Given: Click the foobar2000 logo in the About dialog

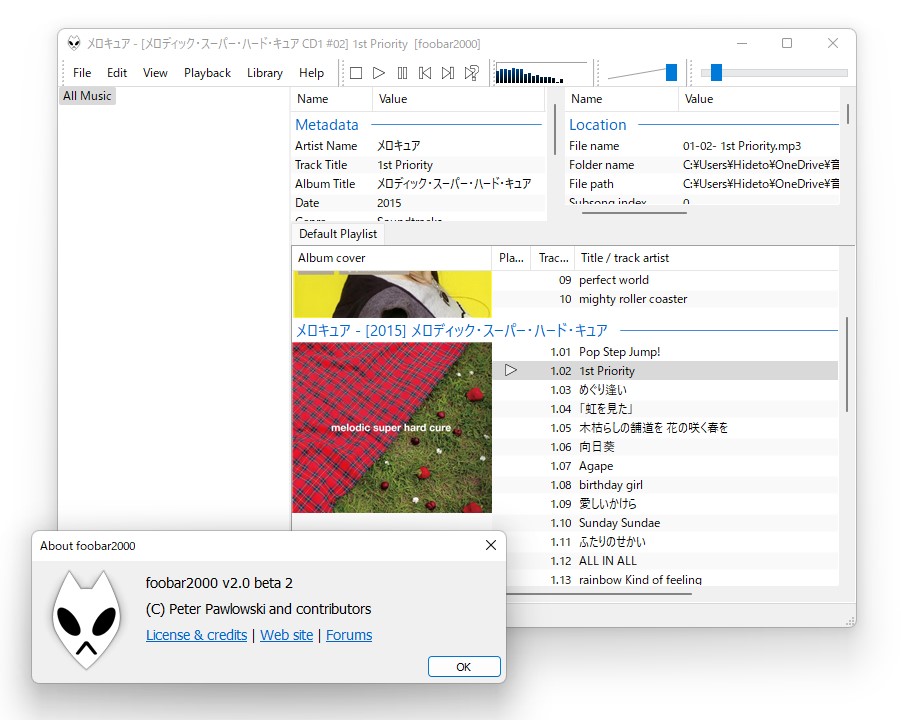Looking at the screenshot, I should [86, 620].
